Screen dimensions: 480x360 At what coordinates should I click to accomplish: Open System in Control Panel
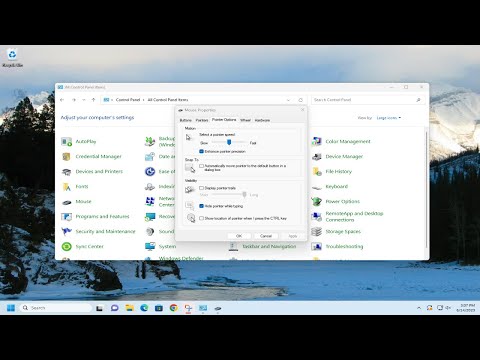pyautogui.click(x=160, y=246)
